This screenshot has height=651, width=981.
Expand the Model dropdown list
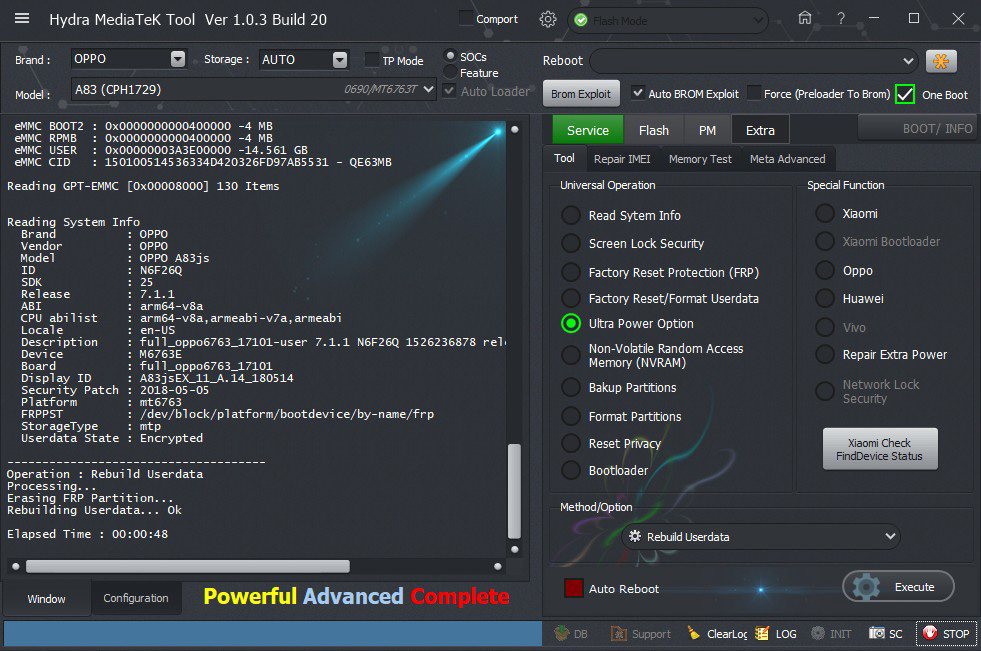point(429,89)
